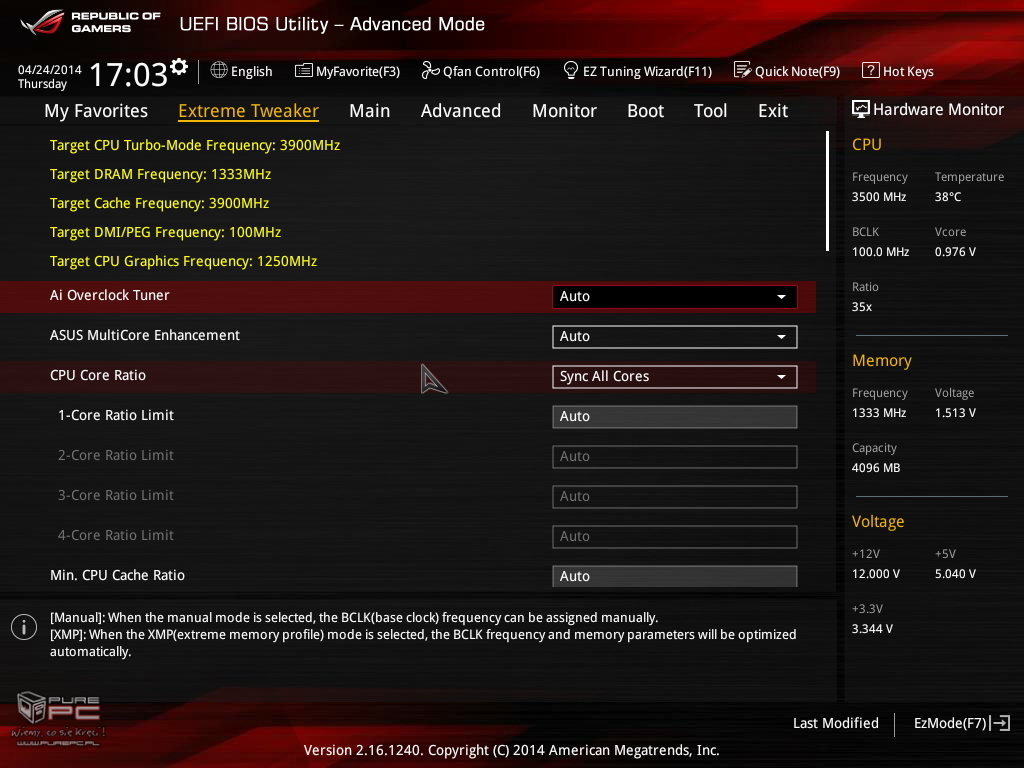Click the Hot Keys question mark icon
1024x768 pixels.
(870, 70)
